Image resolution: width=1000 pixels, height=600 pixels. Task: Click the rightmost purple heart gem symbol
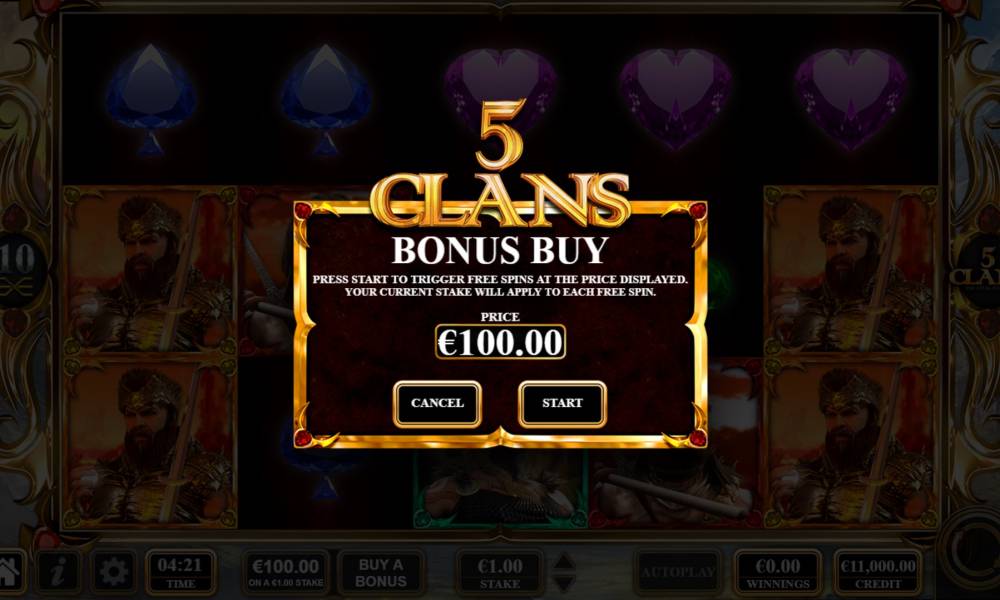[851, 98]
